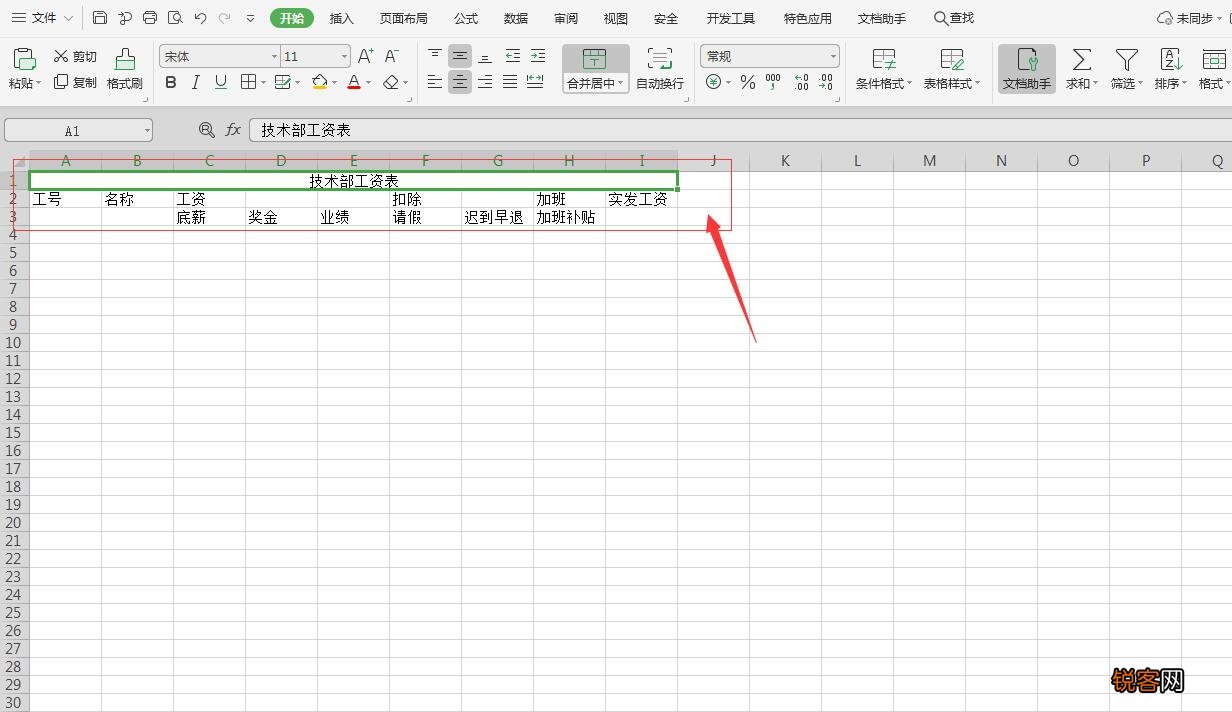Click the Redo arrow icon

224,18
